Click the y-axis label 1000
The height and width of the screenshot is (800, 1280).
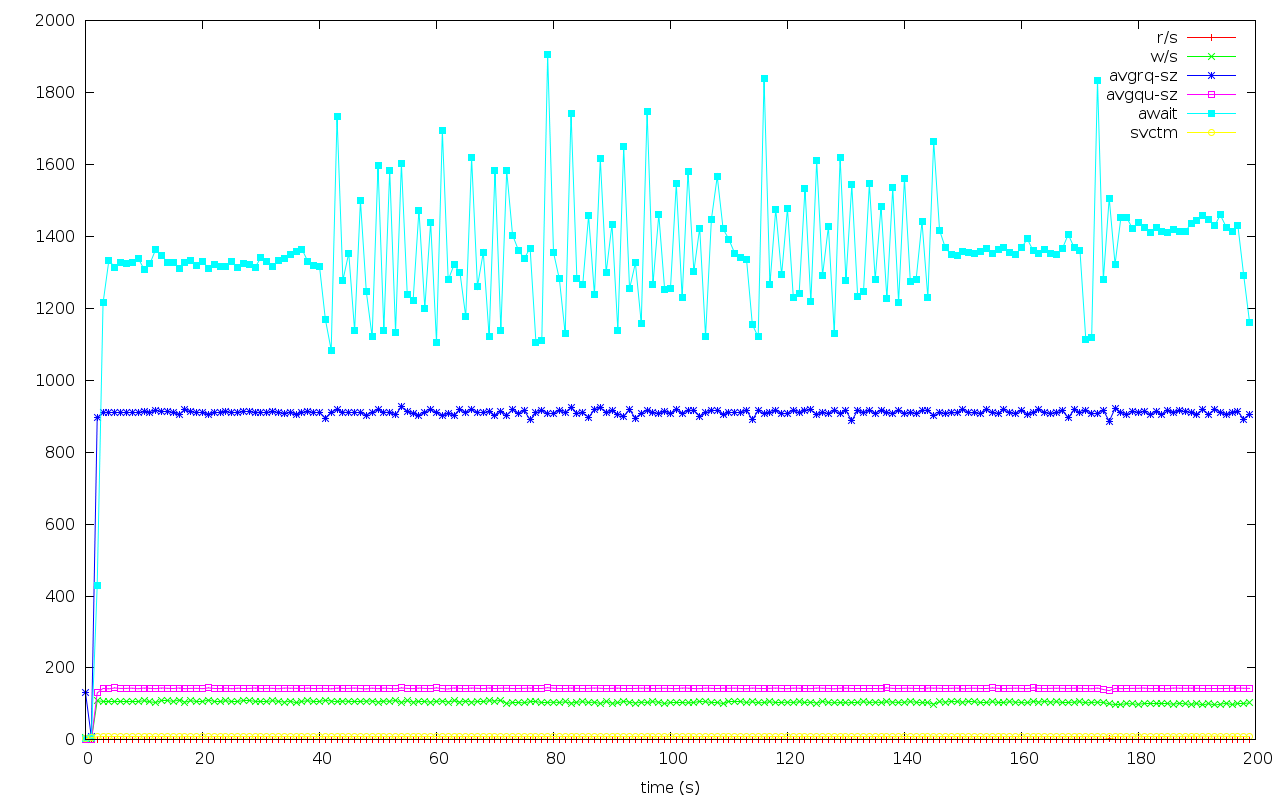56,380
